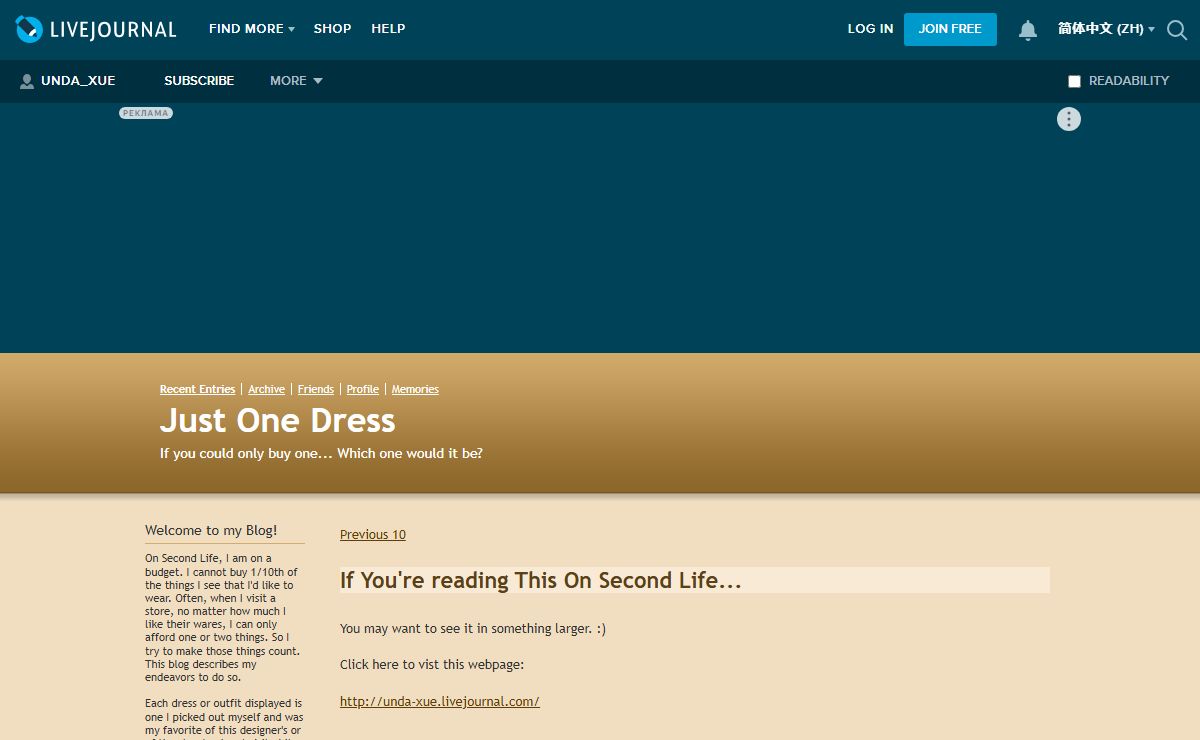
Task: Open the language selector 简体中文 (ZH)
Action: (x=1106, y=29)
